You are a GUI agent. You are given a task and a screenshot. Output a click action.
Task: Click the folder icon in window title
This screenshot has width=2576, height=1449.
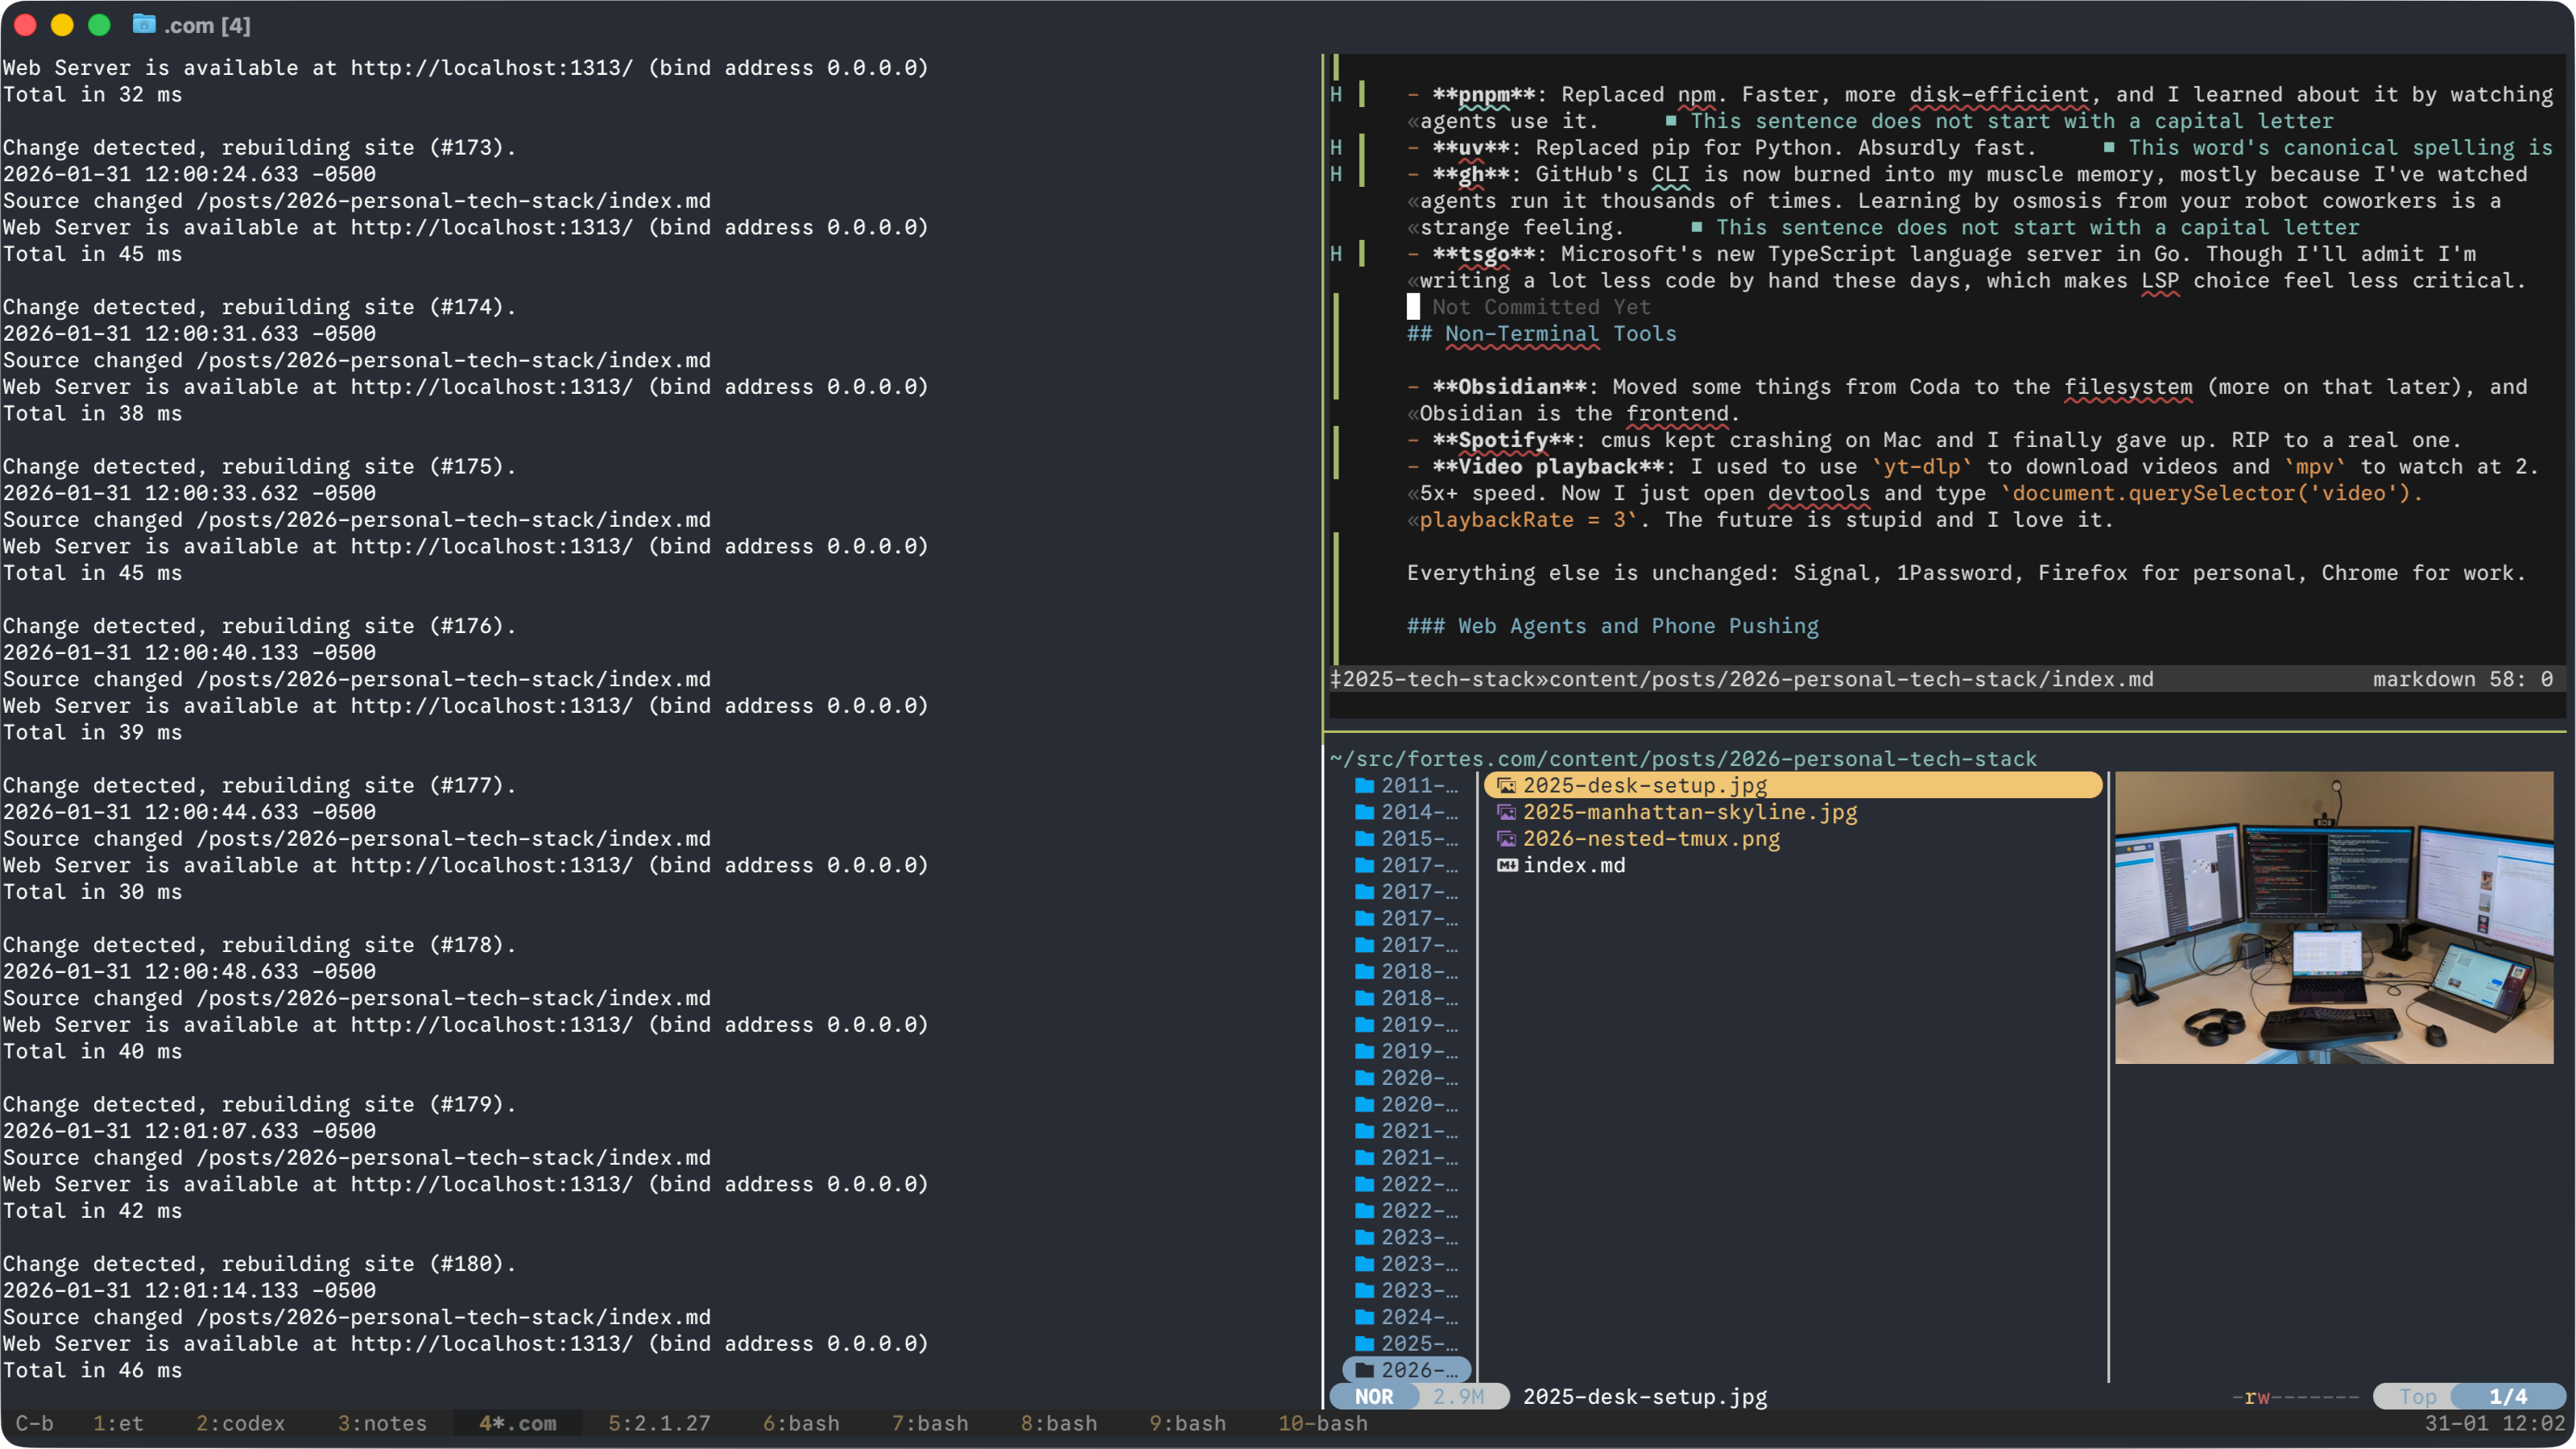tap(144, 24)
